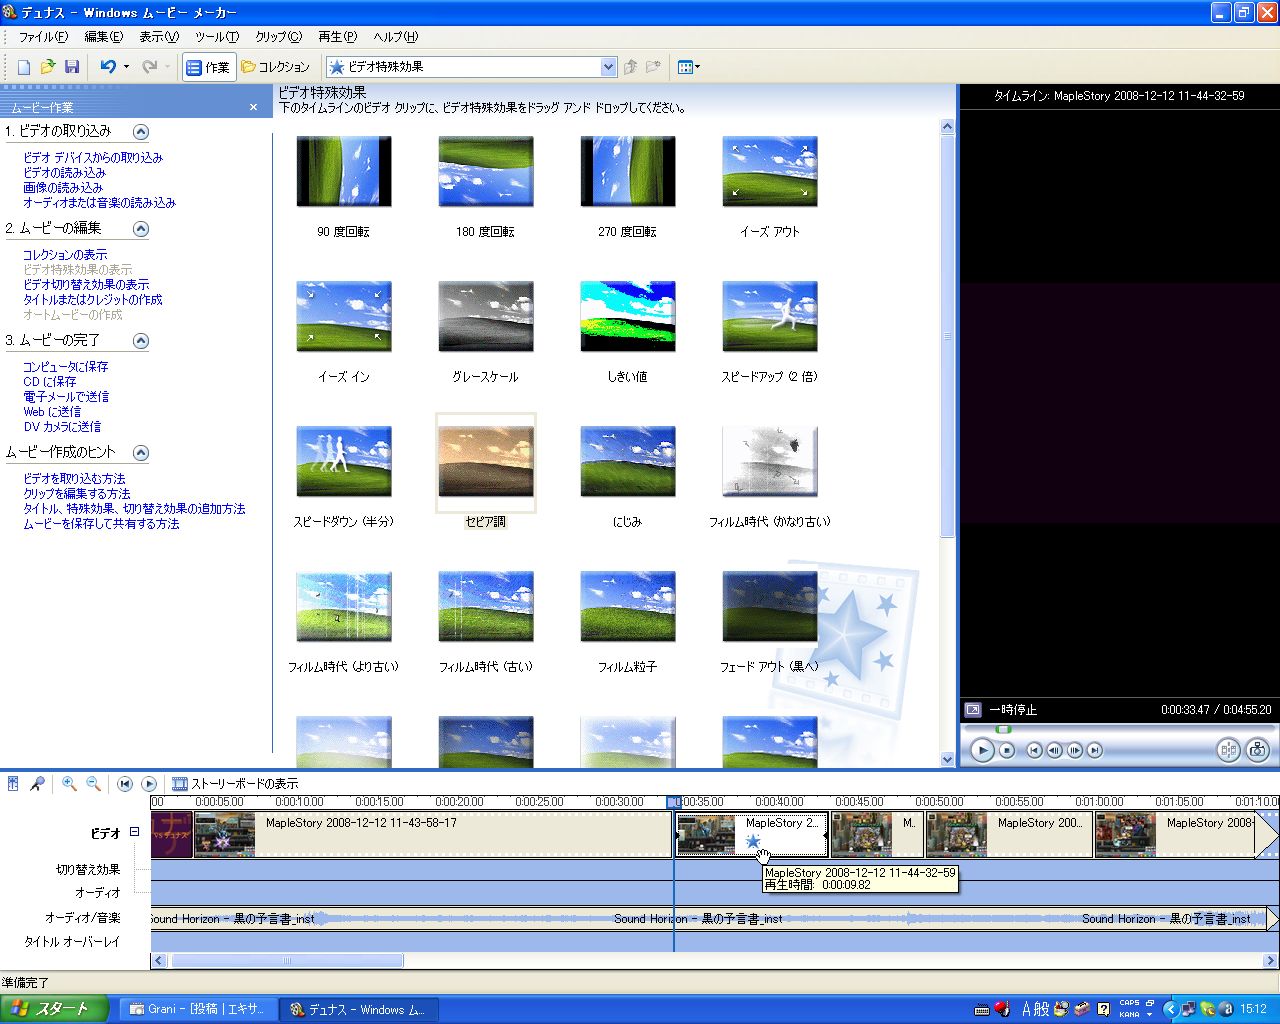Open the undo history dropdown arrow
The height and width of the screenshot is (1024, 1280).
[x=126, y=67]
